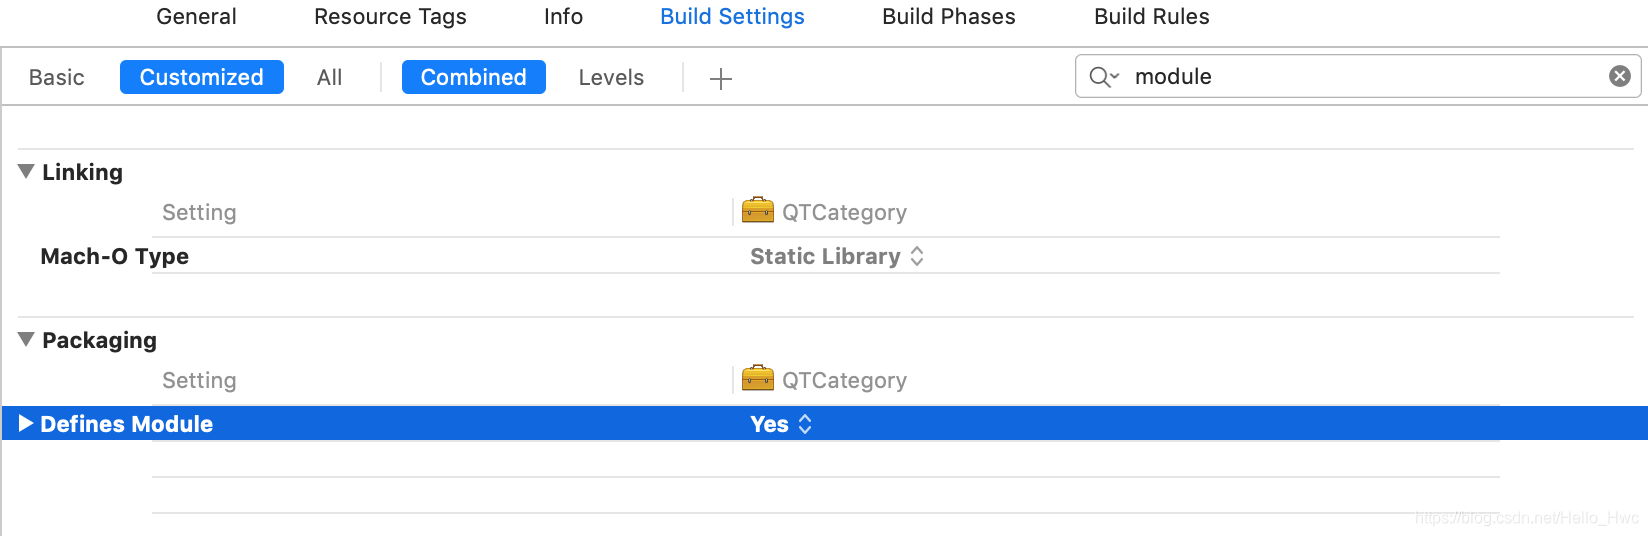
Task: Open the Defines Module Yes popup
Action: pos(781,424)
